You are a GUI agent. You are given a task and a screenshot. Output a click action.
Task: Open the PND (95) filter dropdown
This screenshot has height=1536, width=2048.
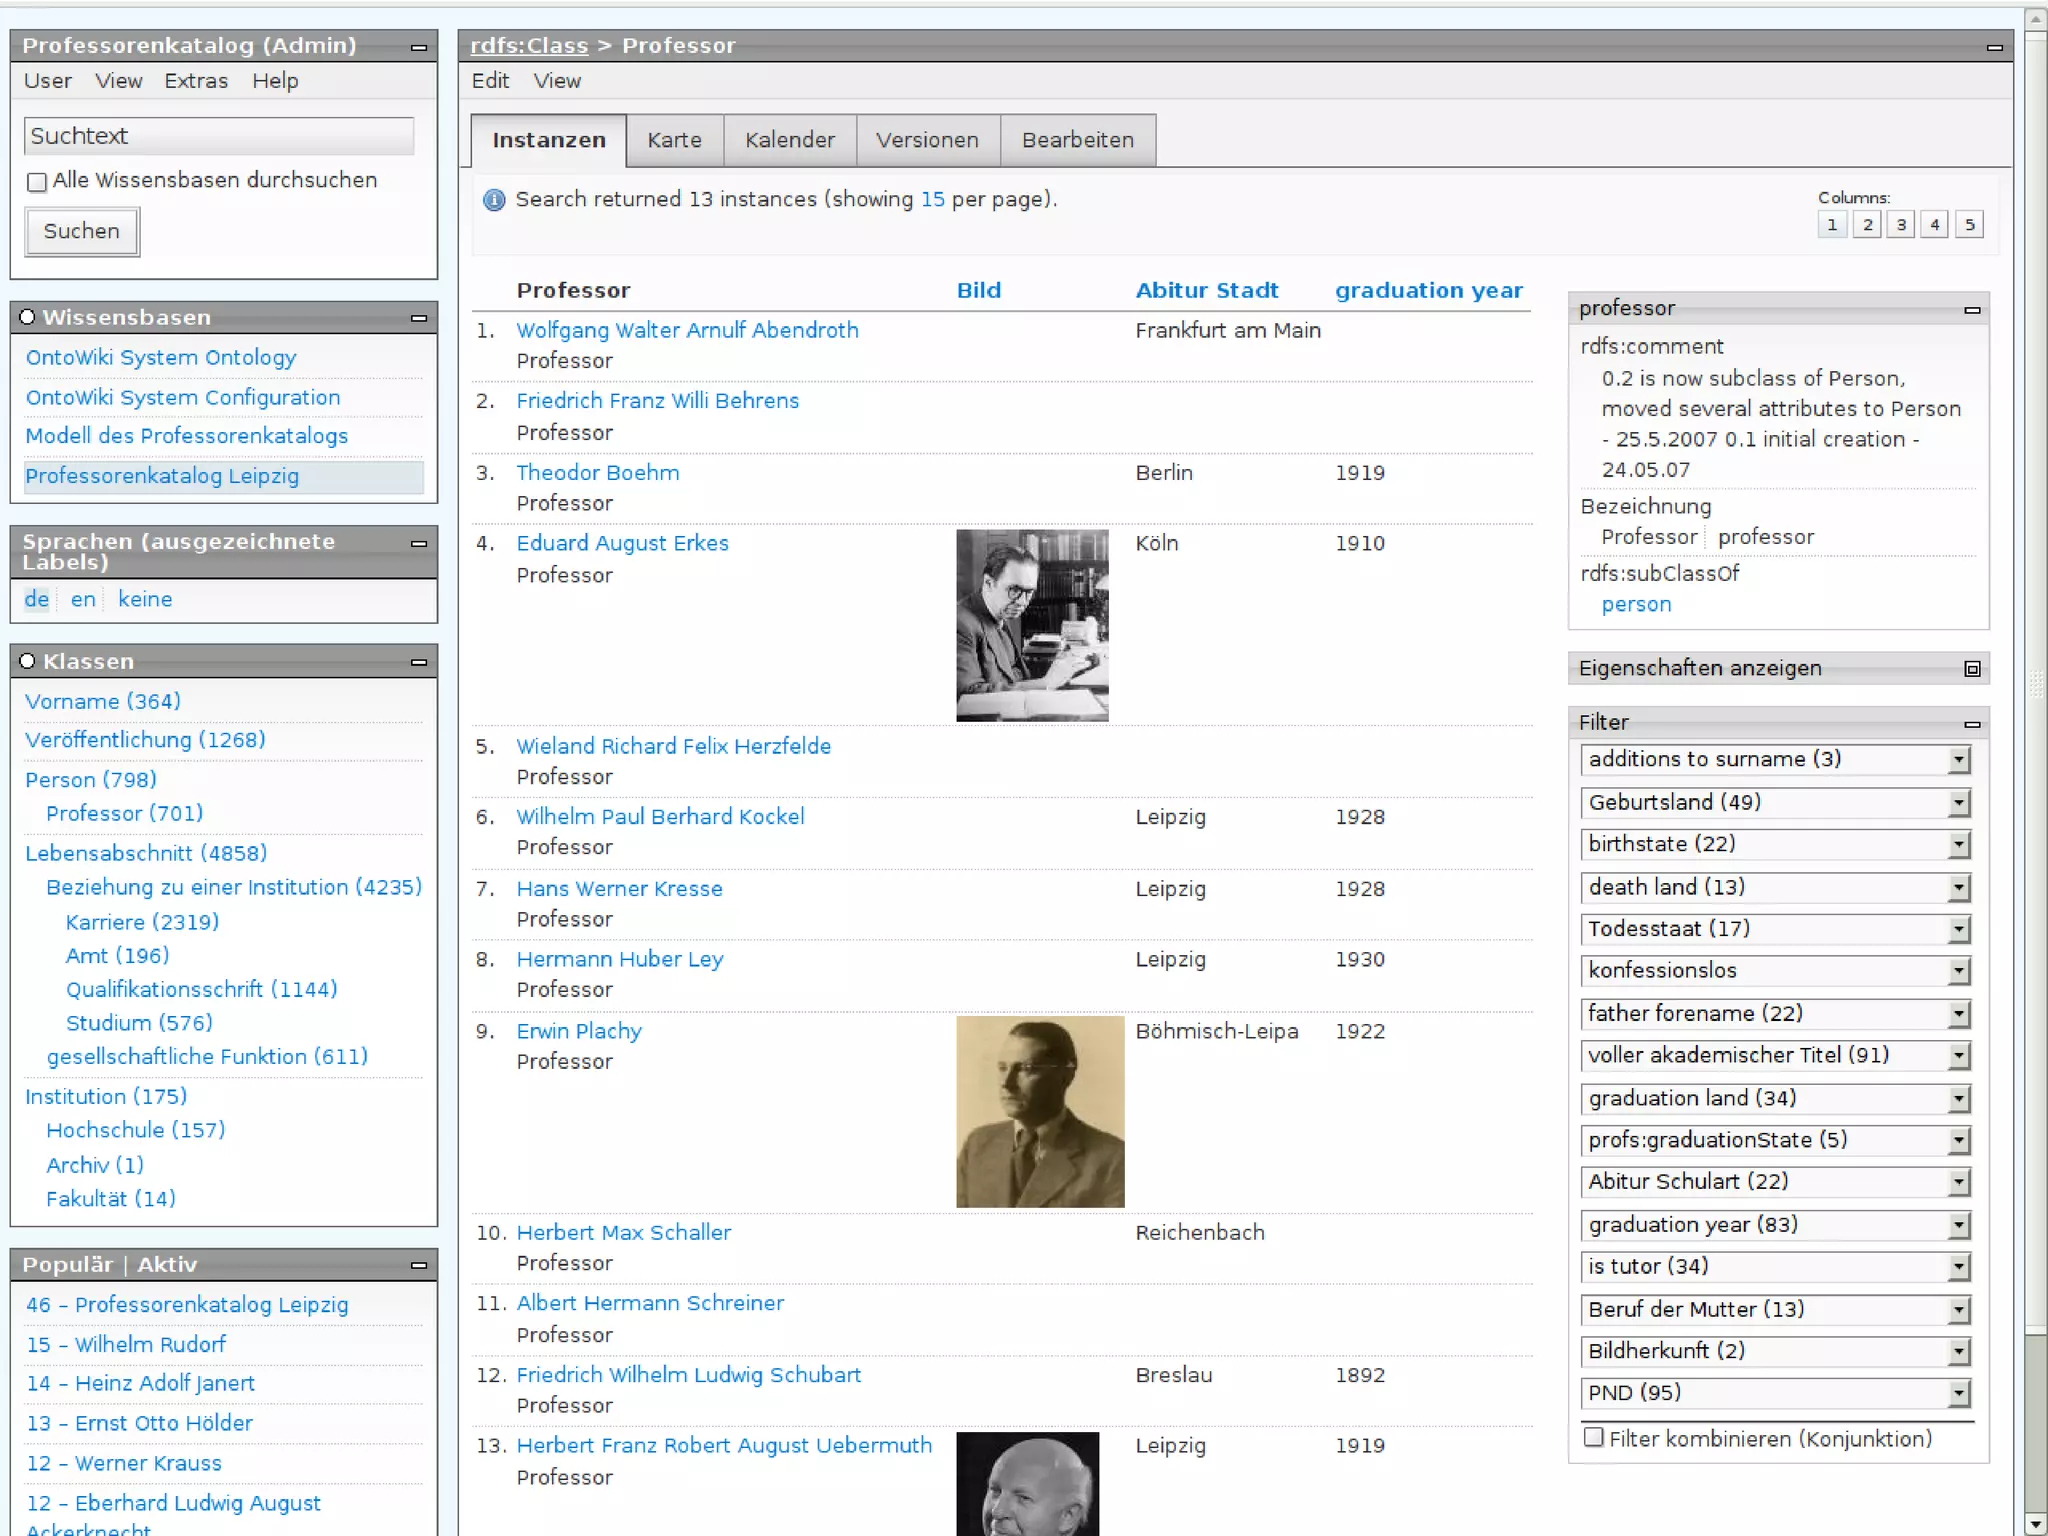click(x=1775, y=1393)
